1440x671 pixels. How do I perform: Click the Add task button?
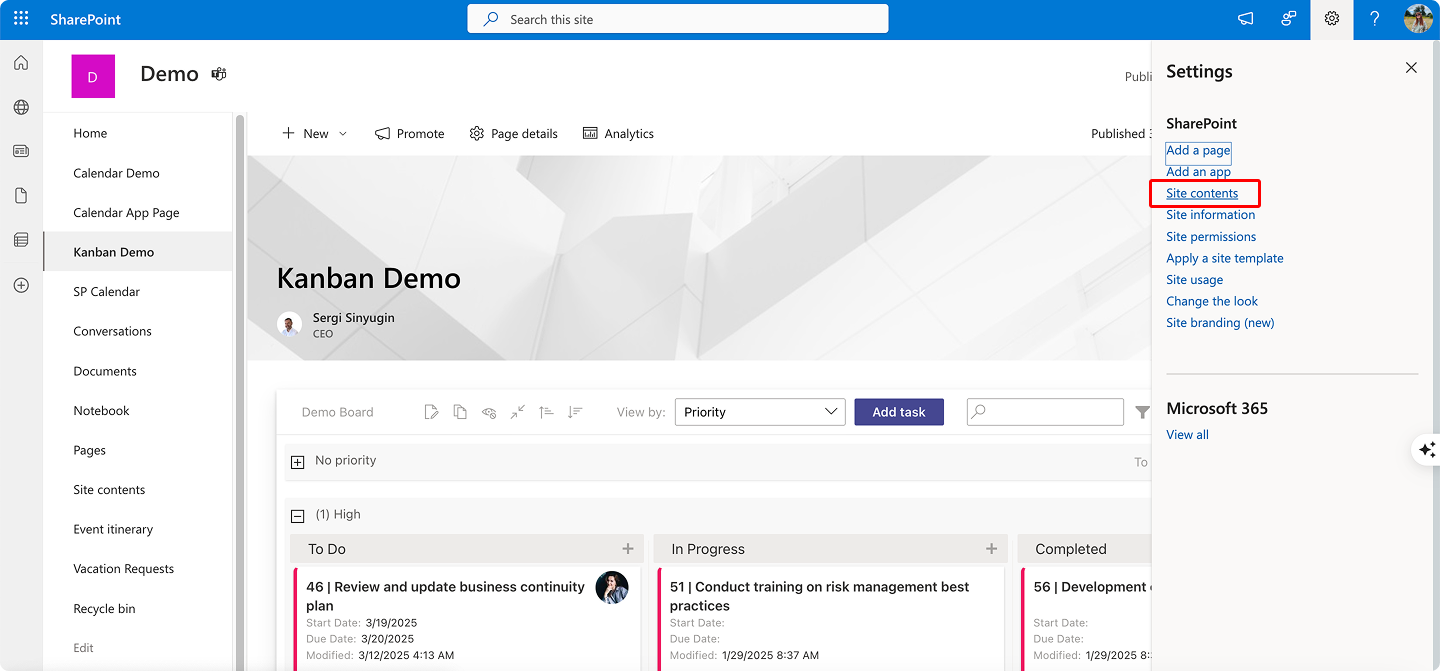(898, 411)
